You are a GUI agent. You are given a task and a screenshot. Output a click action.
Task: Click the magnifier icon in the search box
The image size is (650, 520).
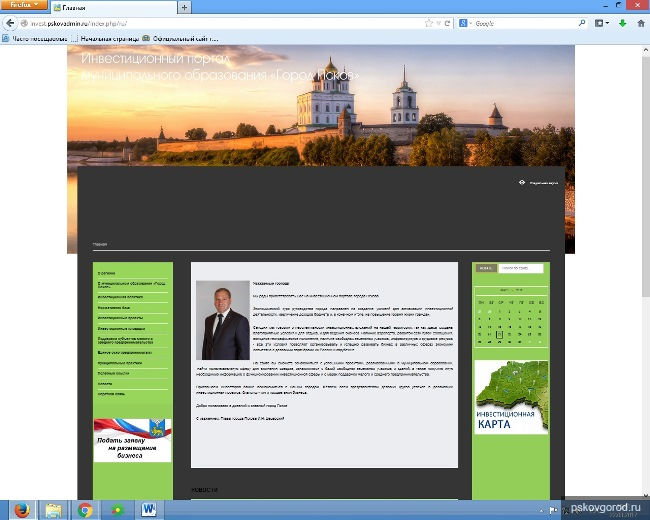582,23
